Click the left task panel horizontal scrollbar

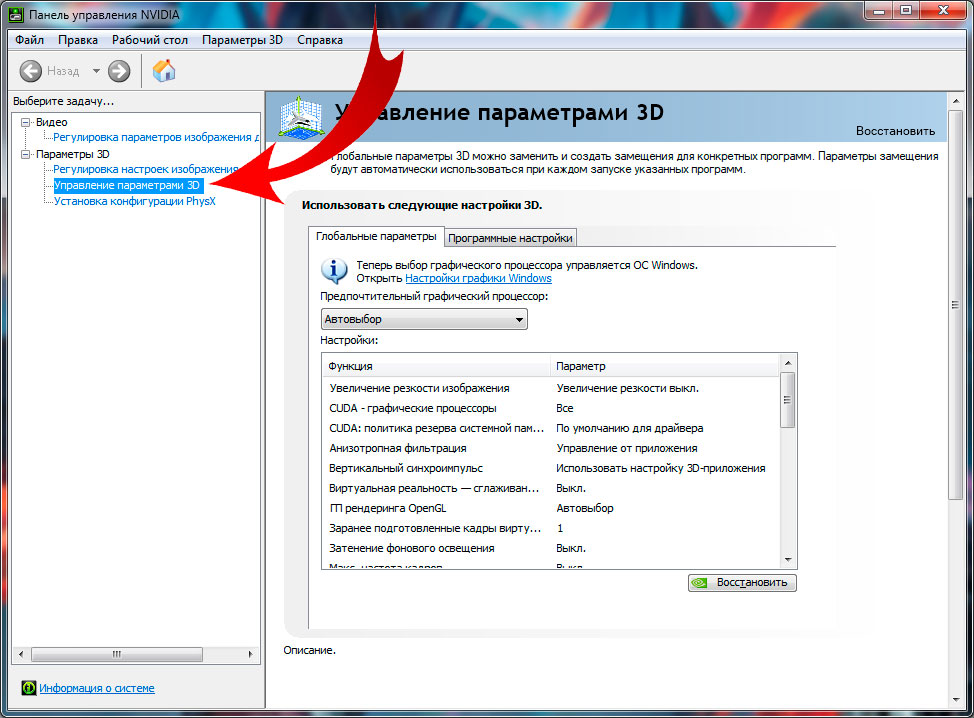click(117, 654)
